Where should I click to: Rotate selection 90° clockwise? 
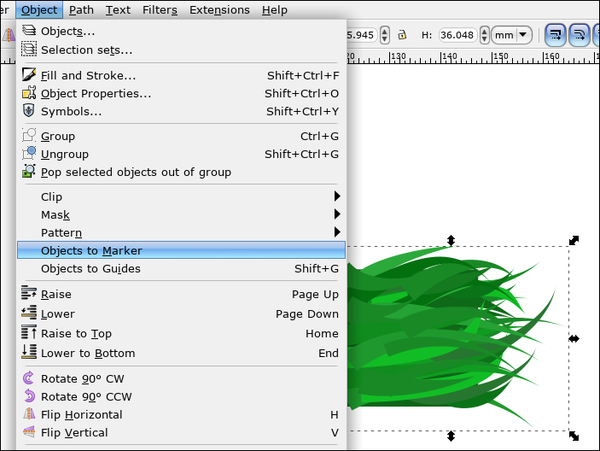pyautogui.click(x=83, y=378)
